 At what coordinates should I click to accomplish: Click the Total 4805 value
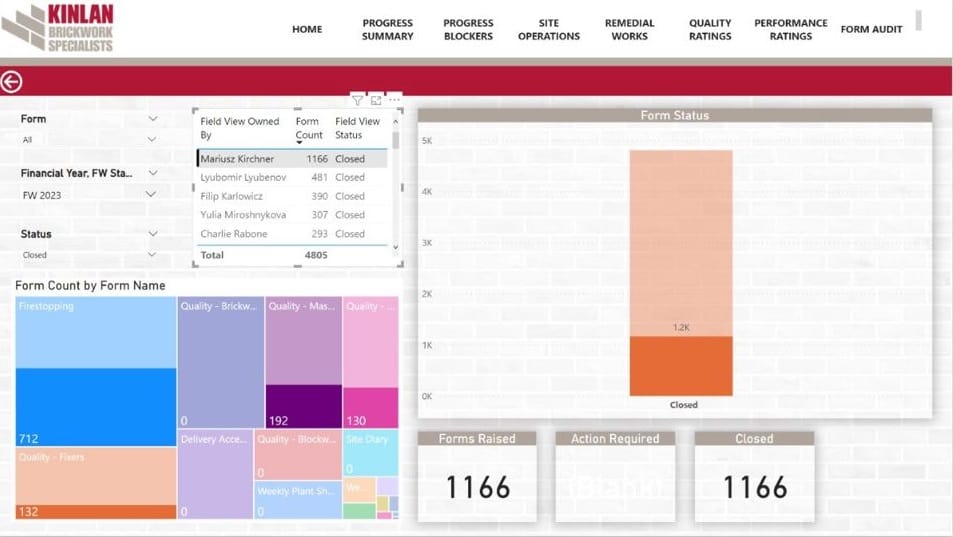pyautogui.click(x=316, y=255)
